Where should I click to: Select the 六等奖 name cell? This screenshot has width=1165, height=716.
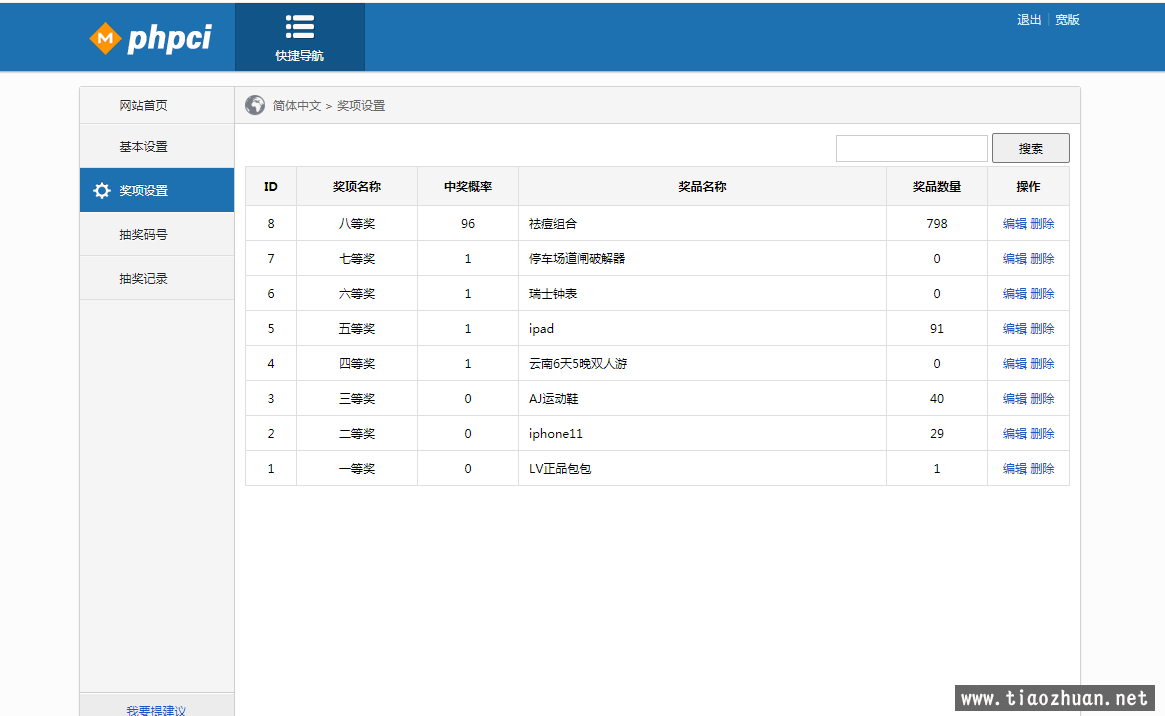click(x=357, y=293)
